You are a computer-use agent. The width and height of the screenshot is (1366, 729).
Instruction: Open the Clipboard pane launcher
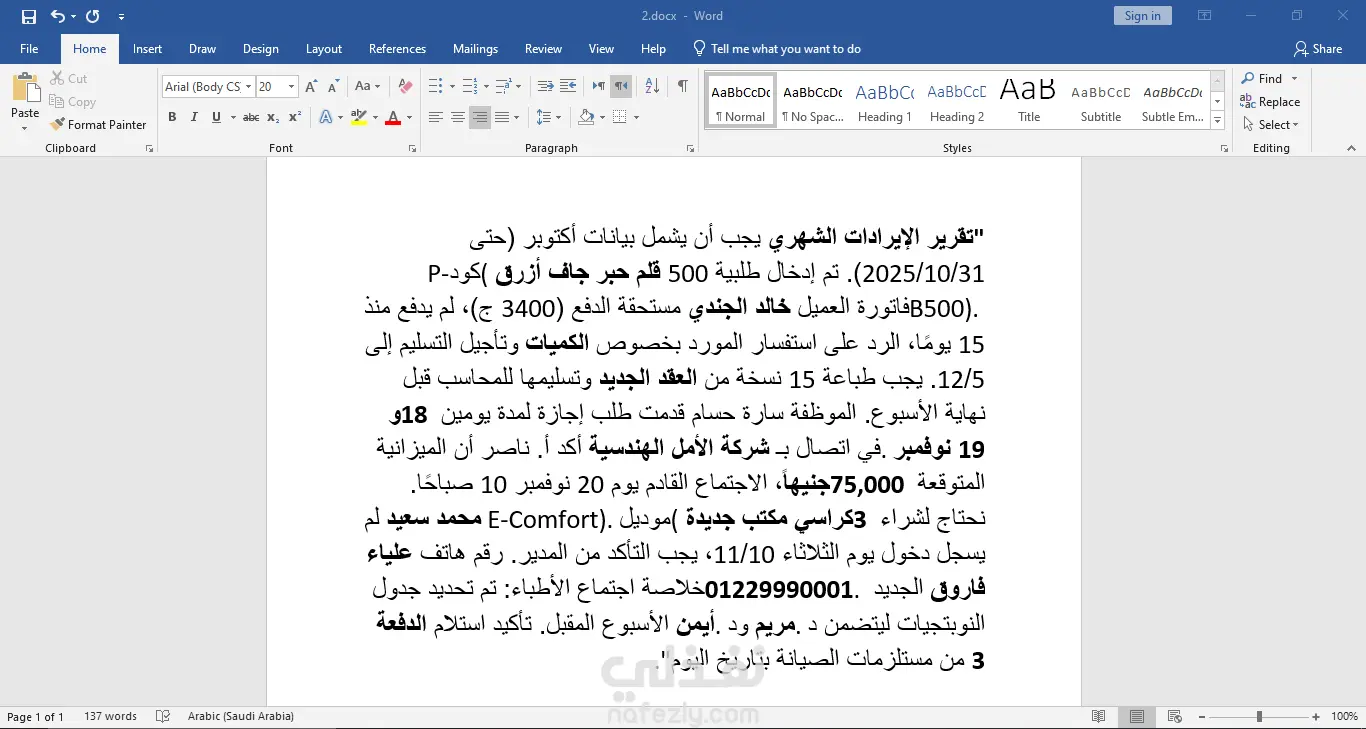point(149,148)
